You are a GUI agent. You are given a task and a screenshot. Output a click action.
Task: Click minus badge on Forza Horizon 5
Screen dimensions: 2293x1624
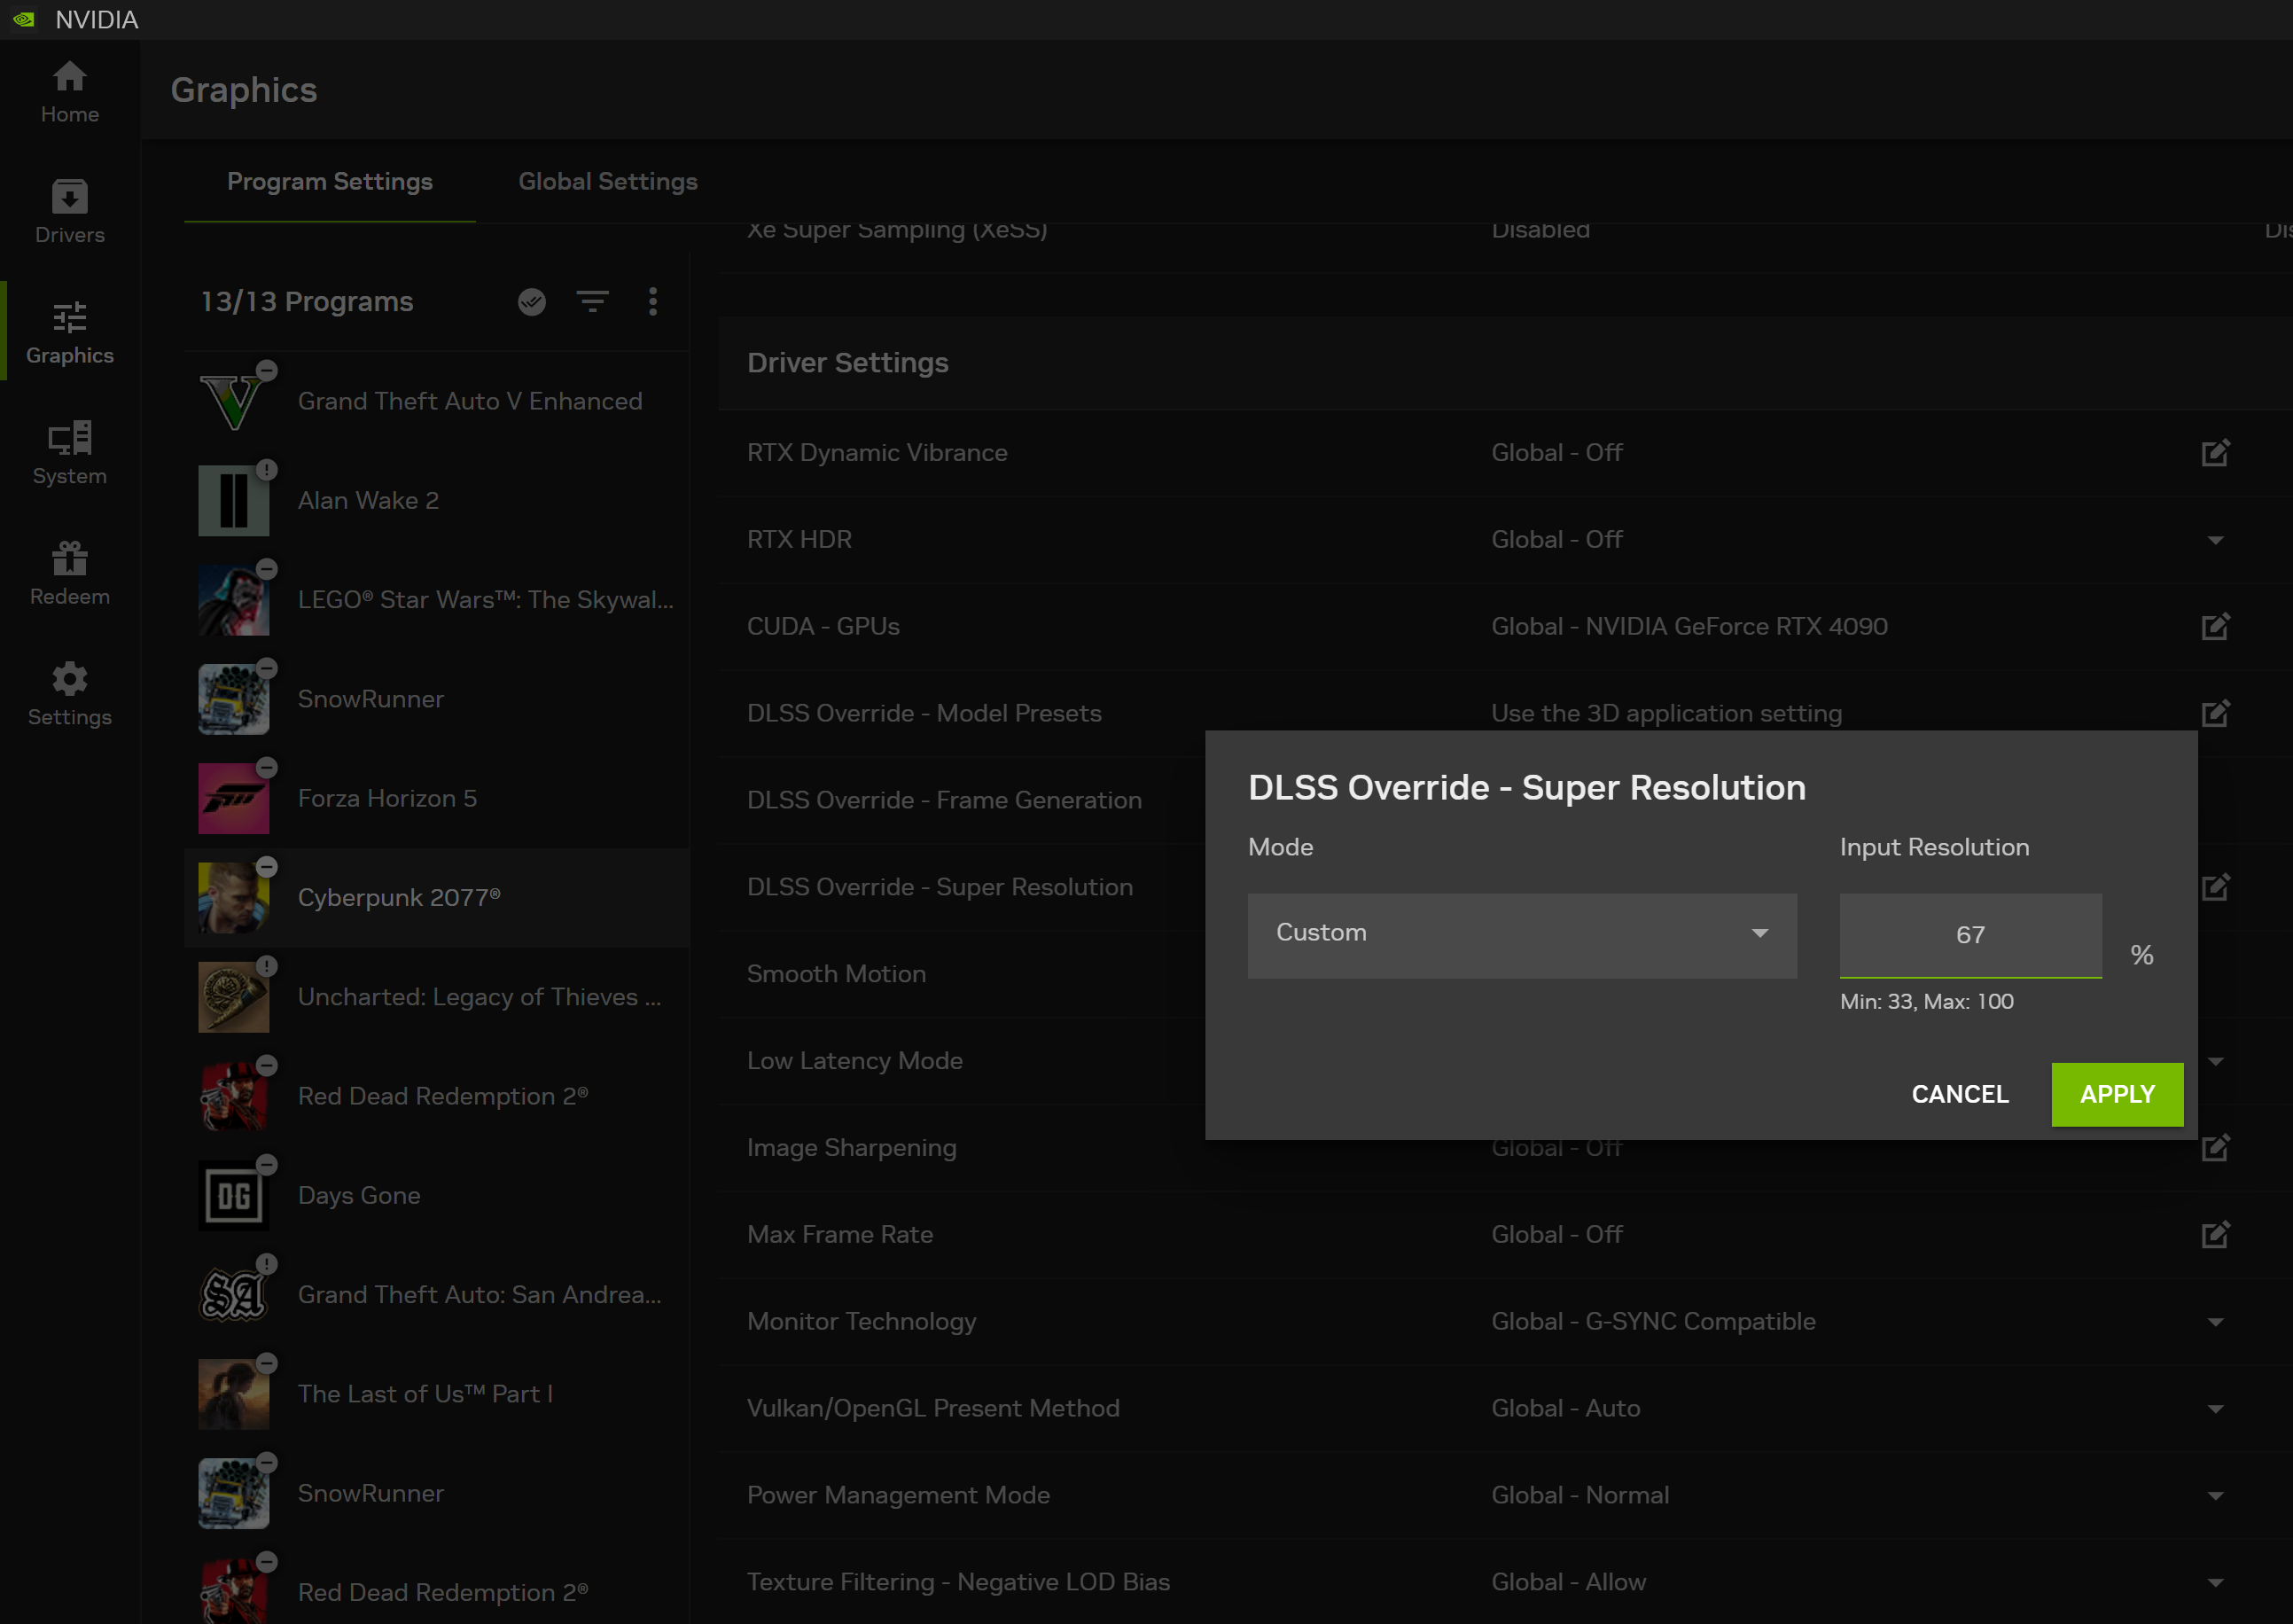[267, 767]
